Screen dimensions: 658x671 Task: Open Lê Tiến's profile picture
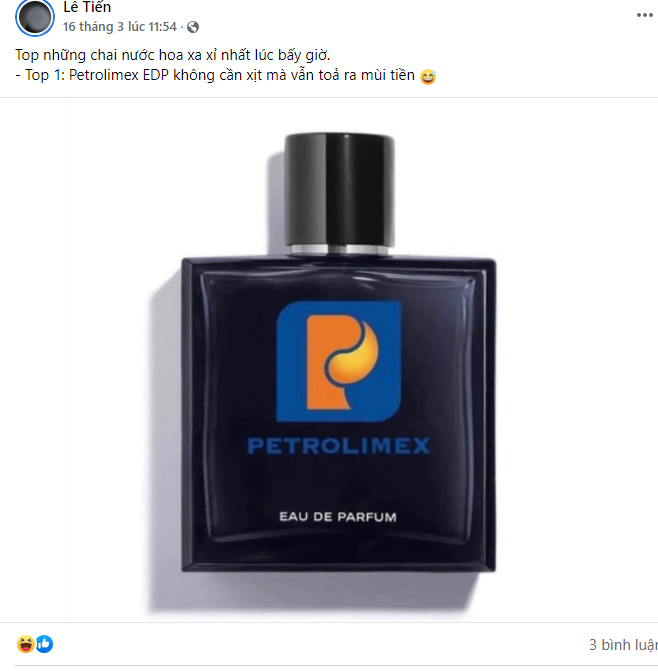pos(35,18)
